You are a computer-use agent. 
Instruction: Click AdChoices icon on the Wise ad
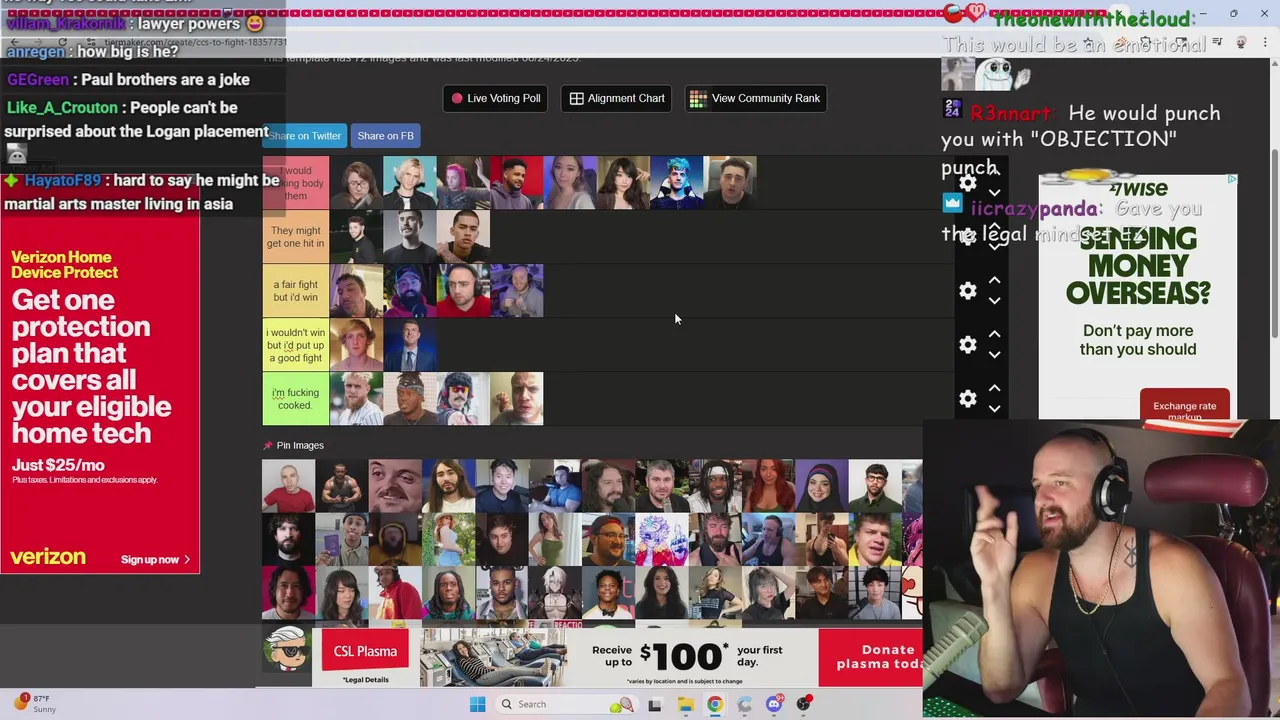pyautogui.click(x=1231, y=180)
